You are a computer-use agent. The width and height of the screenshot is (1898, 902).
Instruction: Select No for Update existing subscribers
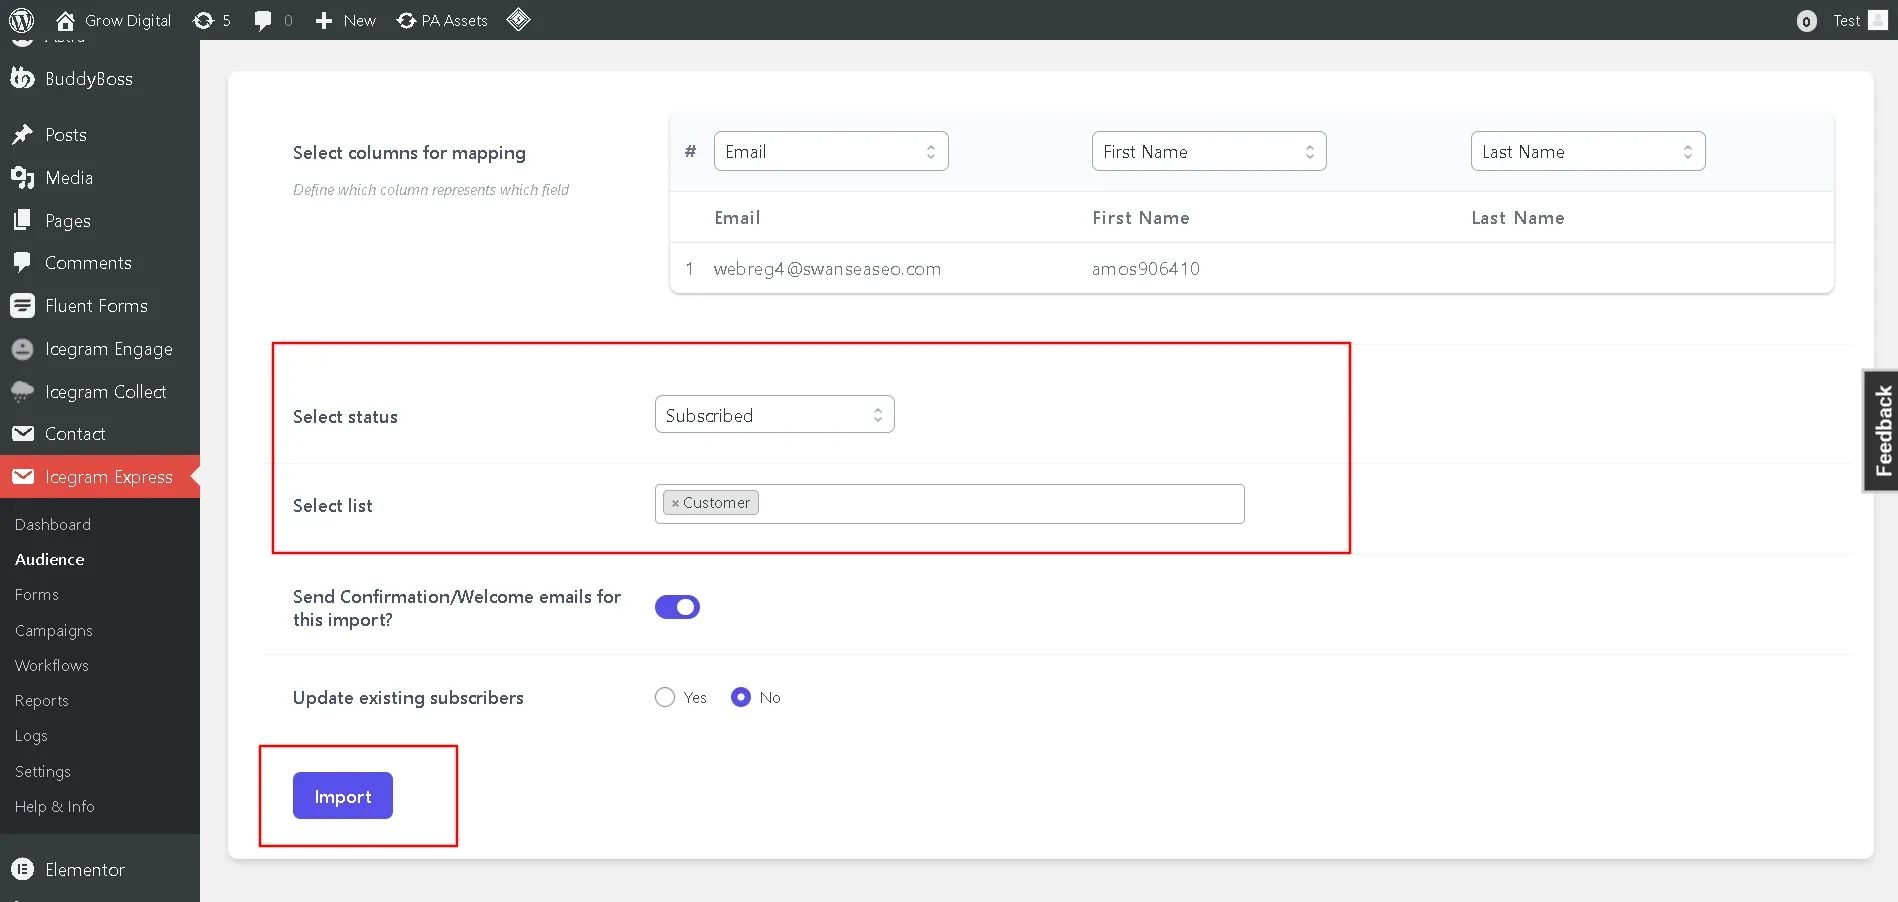pos(741,697)
